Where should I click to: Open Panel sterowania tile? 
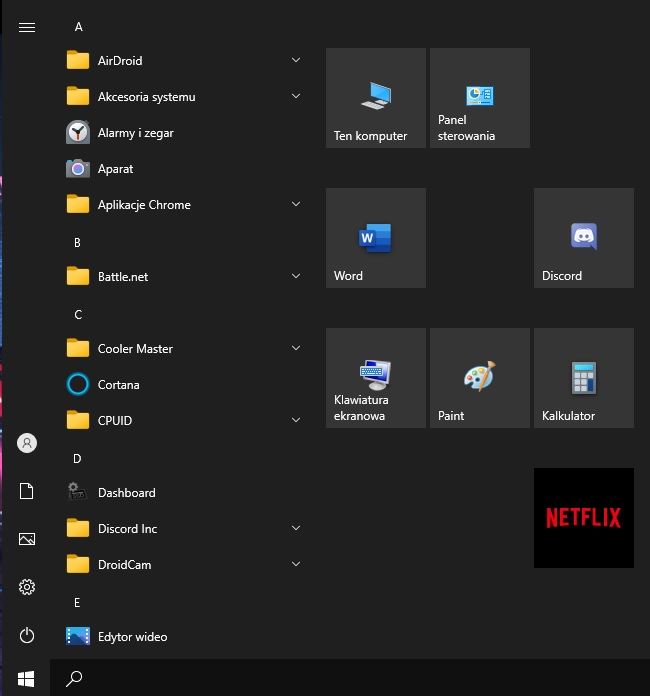[479, 98]
